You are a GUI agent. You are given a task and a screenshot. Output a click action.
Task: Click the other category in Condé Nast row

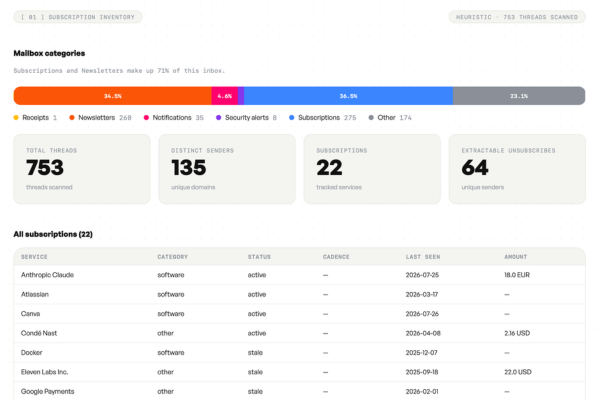point(165,333)
